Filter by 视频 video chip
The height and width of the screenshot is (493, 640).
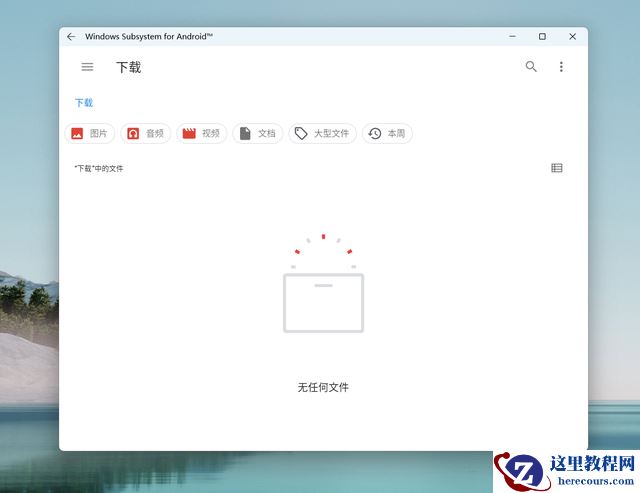tap(201, 133)
